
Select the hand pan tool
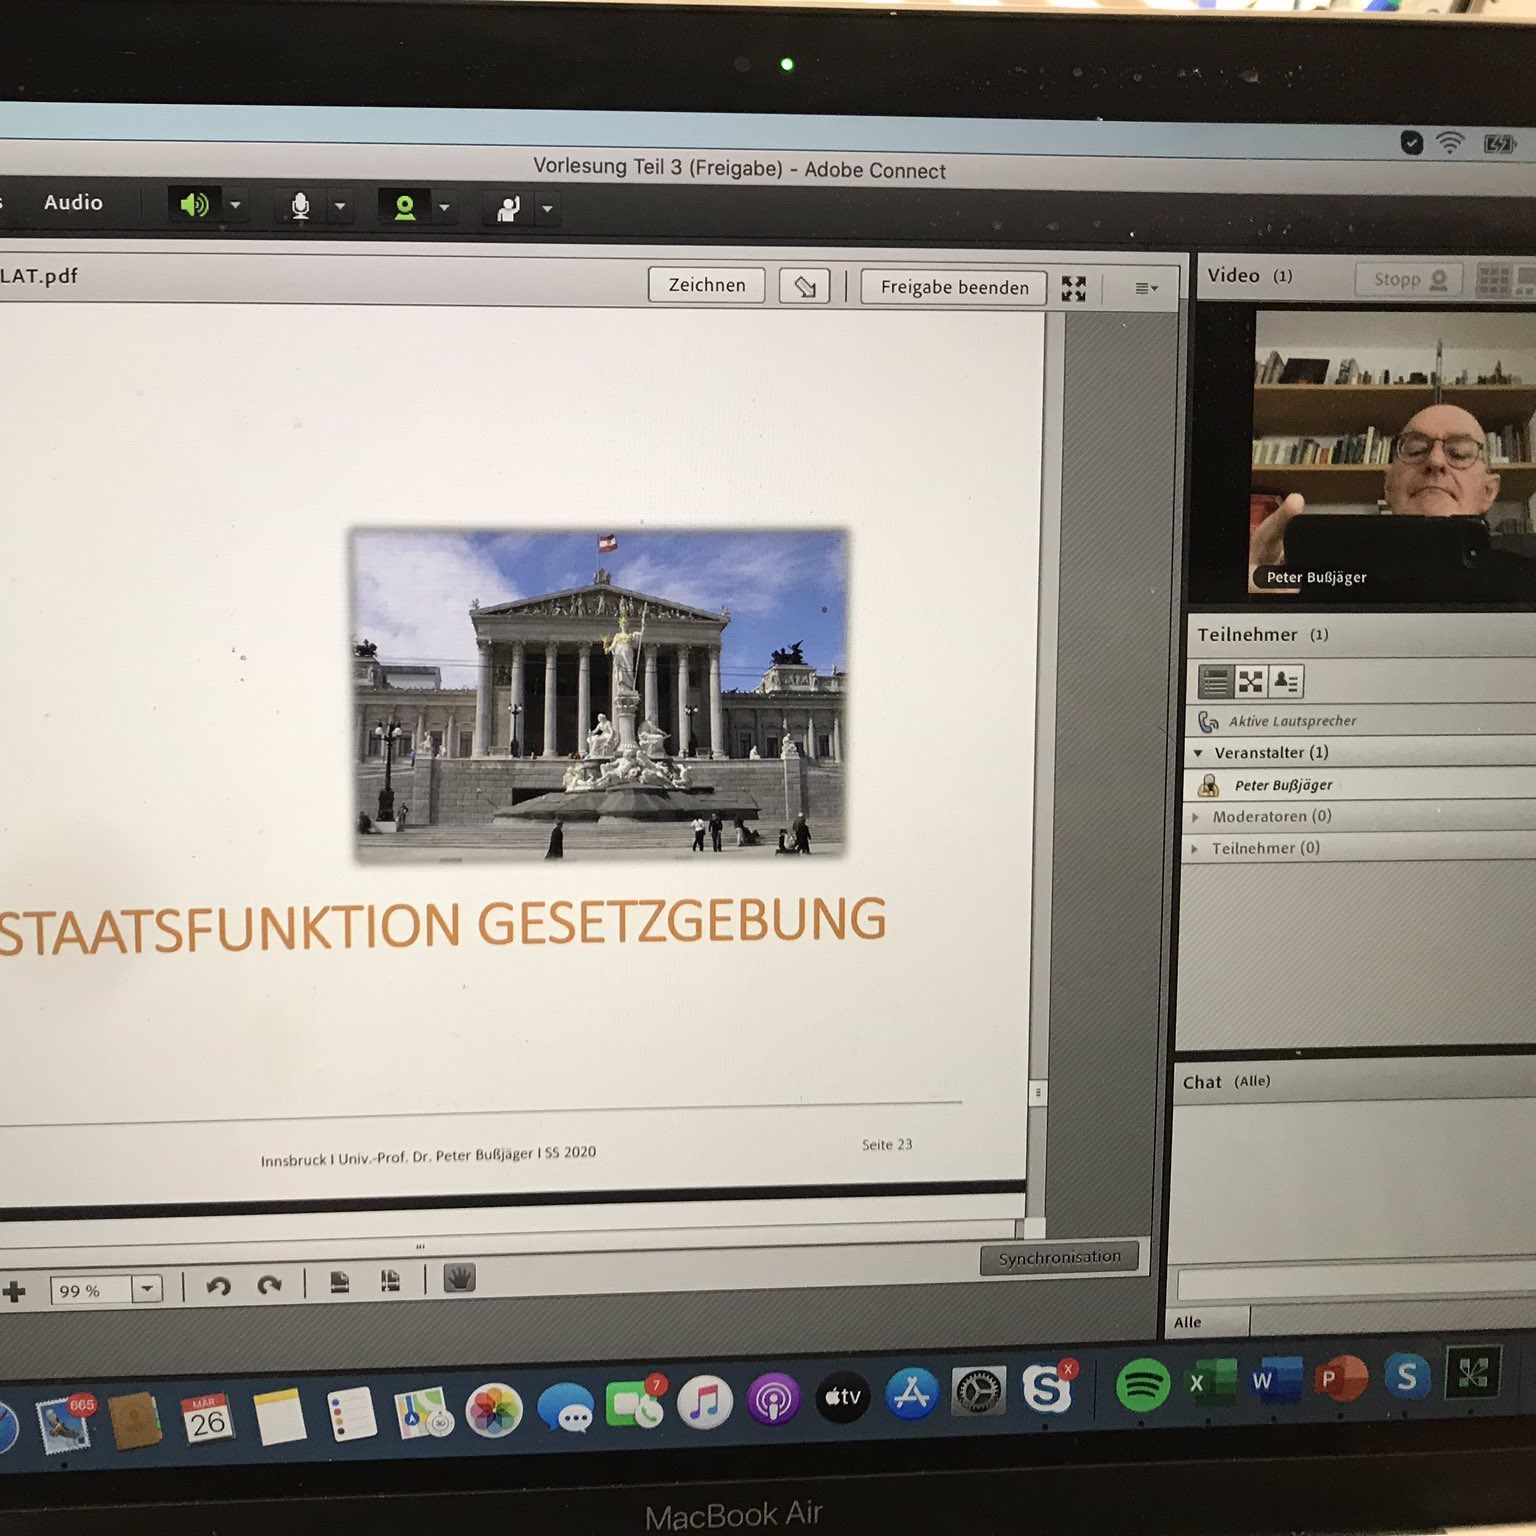coord(459,1279)
